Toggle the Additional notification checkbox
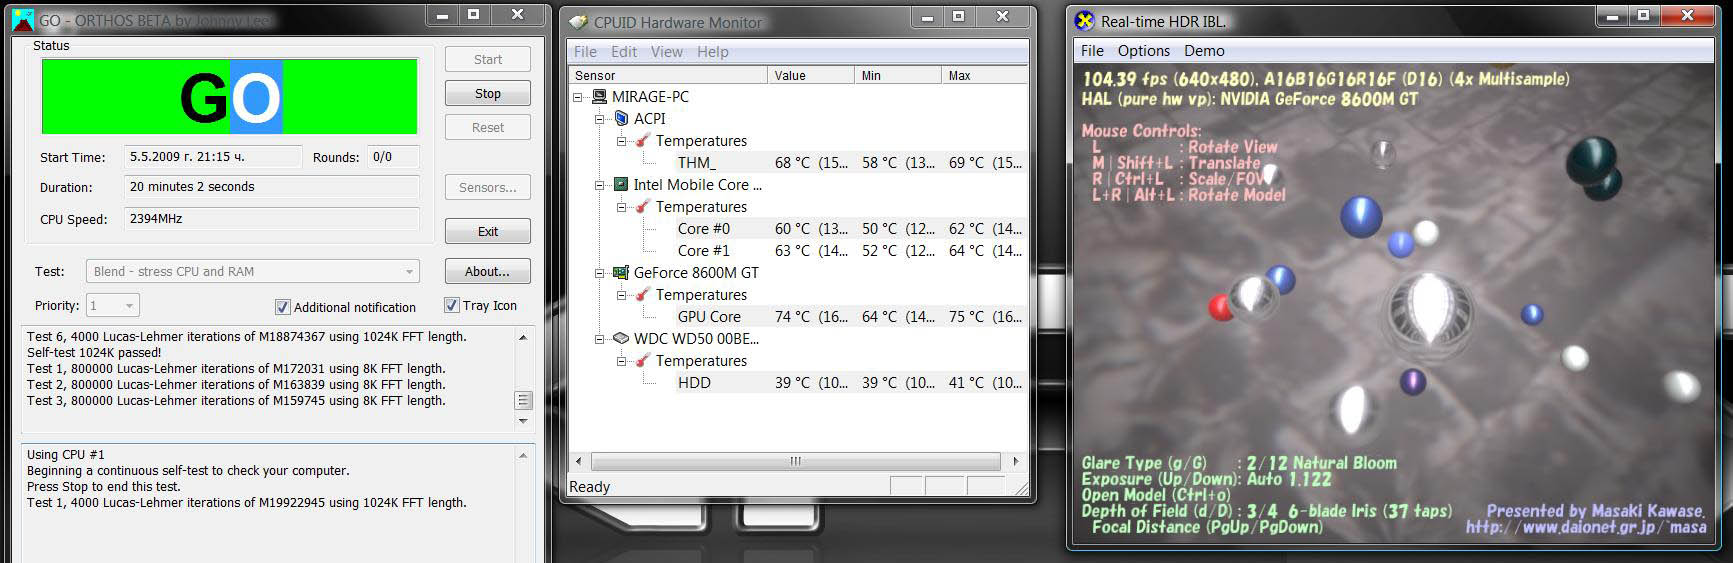Viewport: 1733px width, 563px height. [x=282, y=307]
